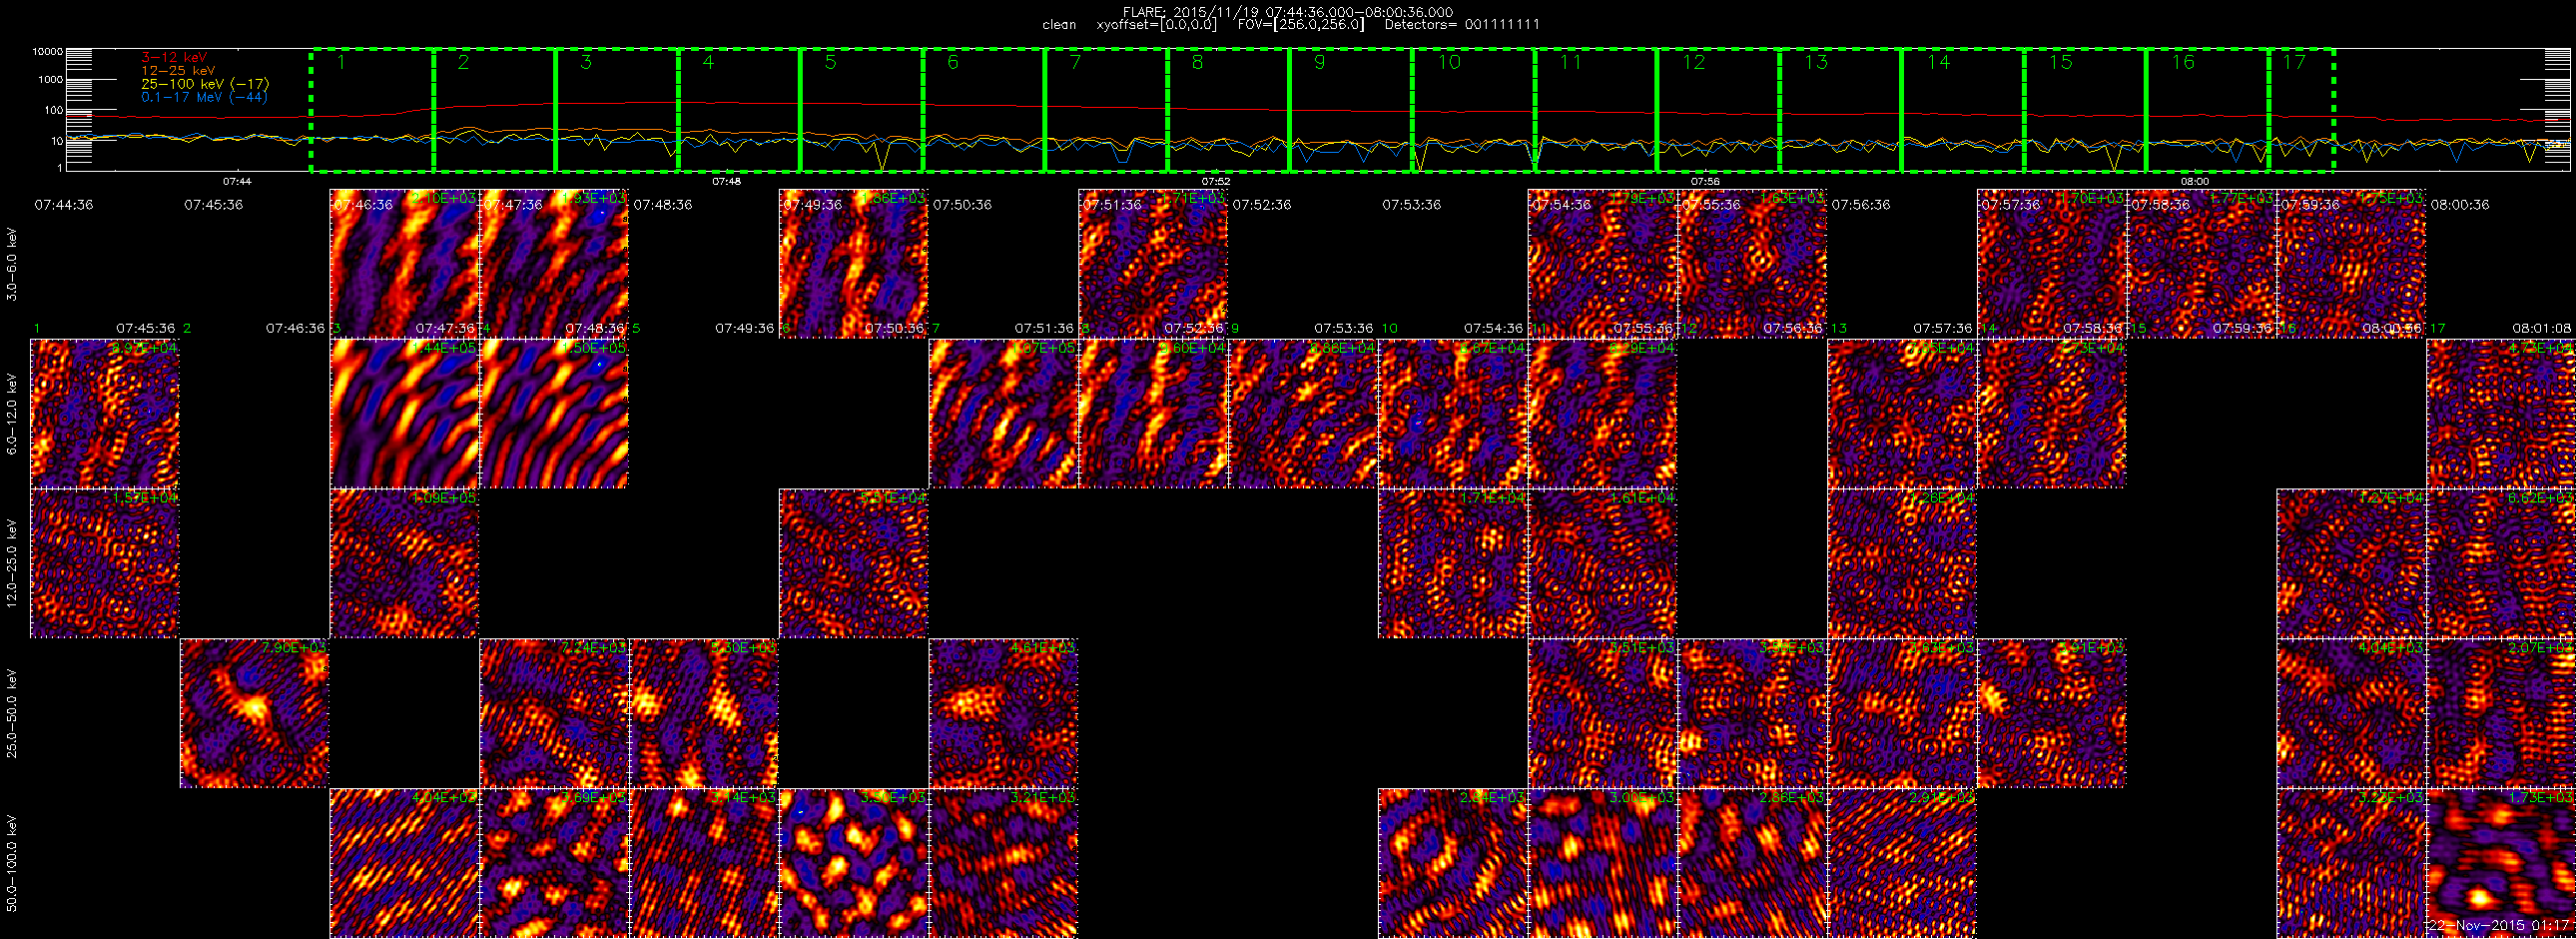Image resolution: width=2576 pixels, height=939 pixels.
Task: Open the 12.0-25.0 keV image labeled 1.09E+05
Action: (x=405, y=563)
